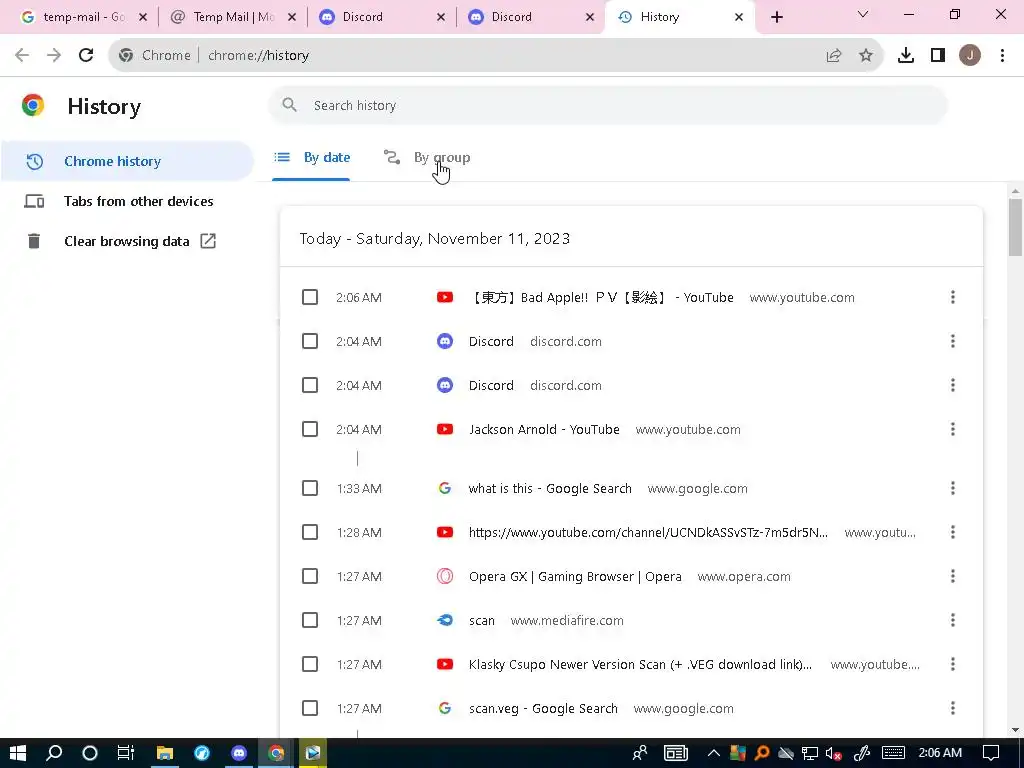
Task: Open Clear browsing data
Action: pos(127,241)
